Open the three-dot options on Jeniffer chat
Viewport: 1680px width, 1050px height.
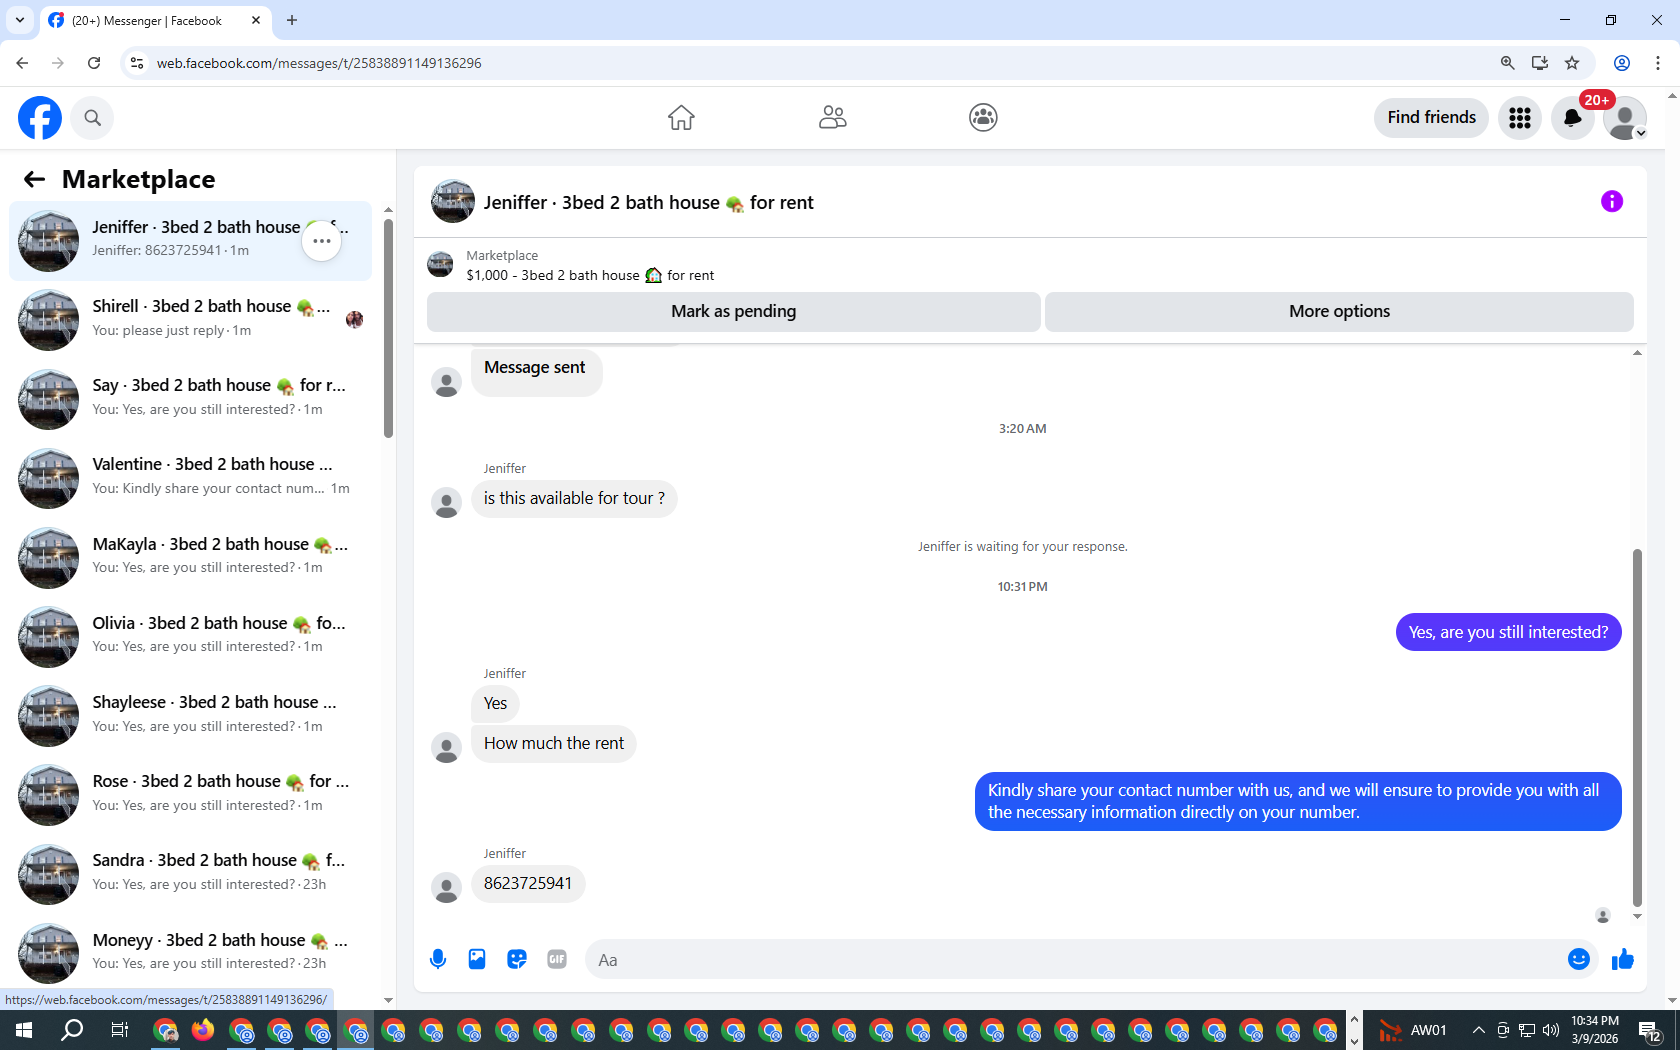322,241
